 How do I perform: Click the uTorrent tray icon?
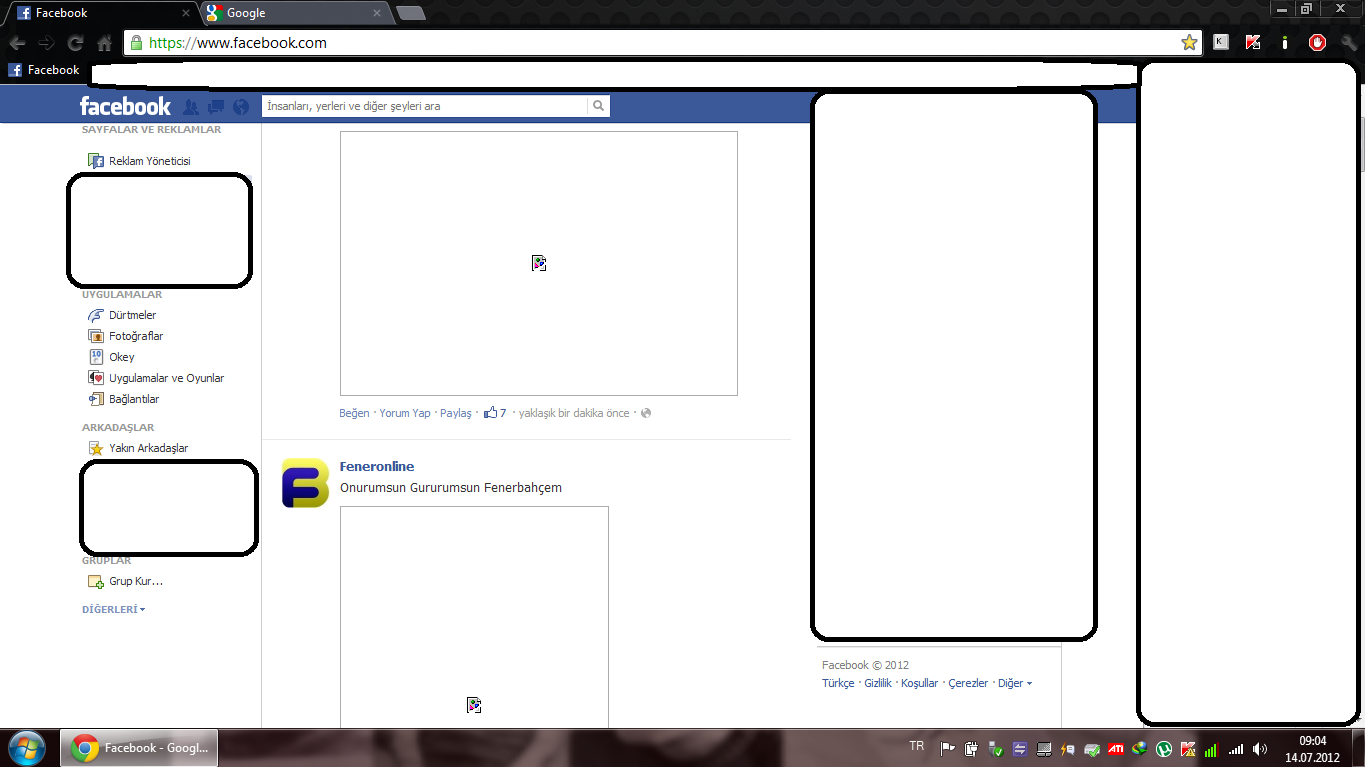point(1164,748)
